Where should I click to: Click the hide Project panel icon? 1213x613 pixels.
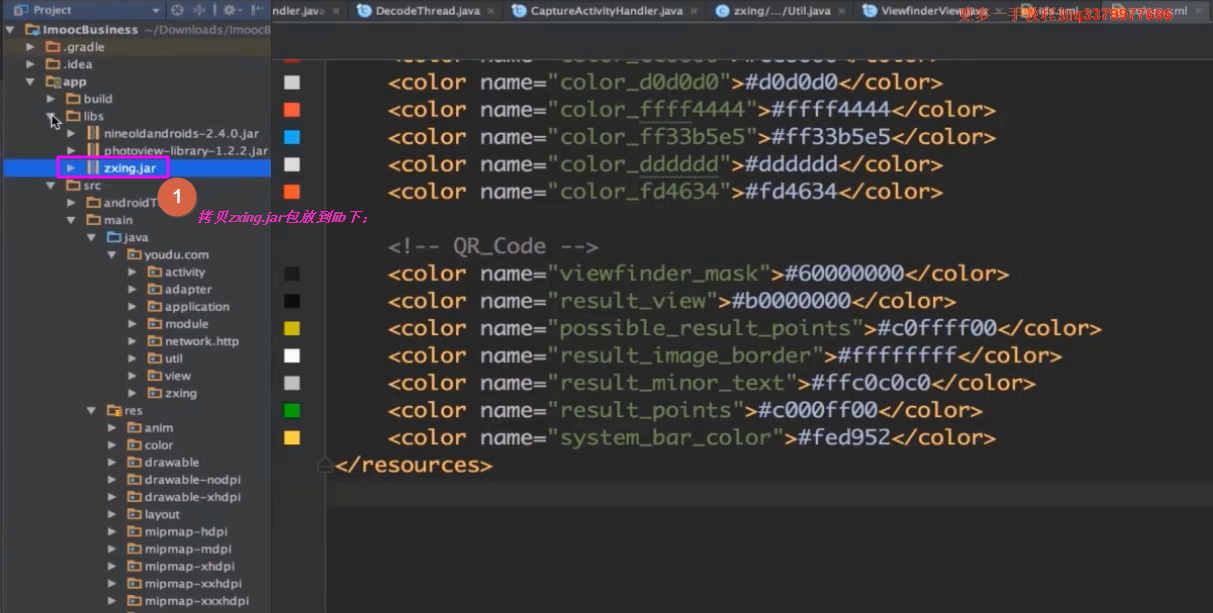[257, 10]
